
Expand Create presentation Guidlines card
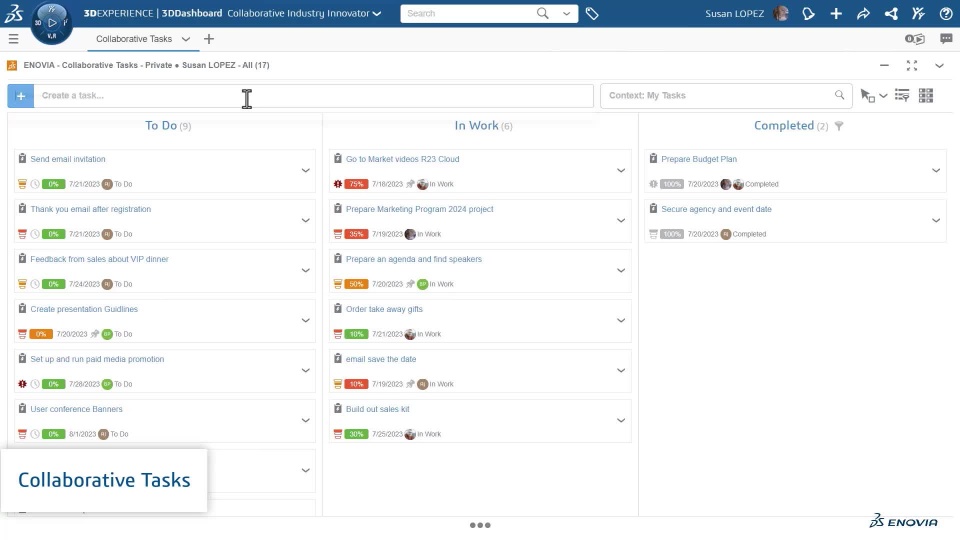pos(306,321)
